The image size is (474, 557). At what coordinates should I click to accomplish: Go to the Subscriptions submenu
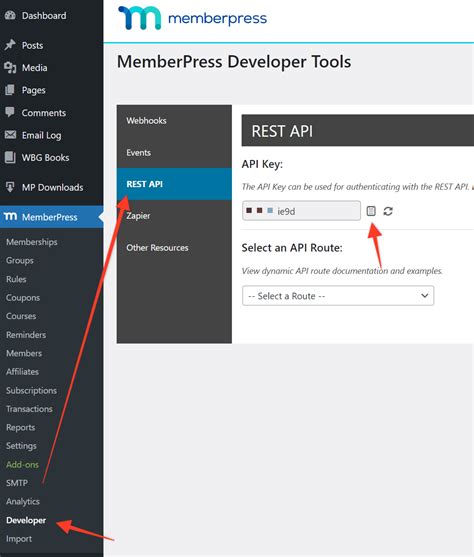tap(31, 390)
